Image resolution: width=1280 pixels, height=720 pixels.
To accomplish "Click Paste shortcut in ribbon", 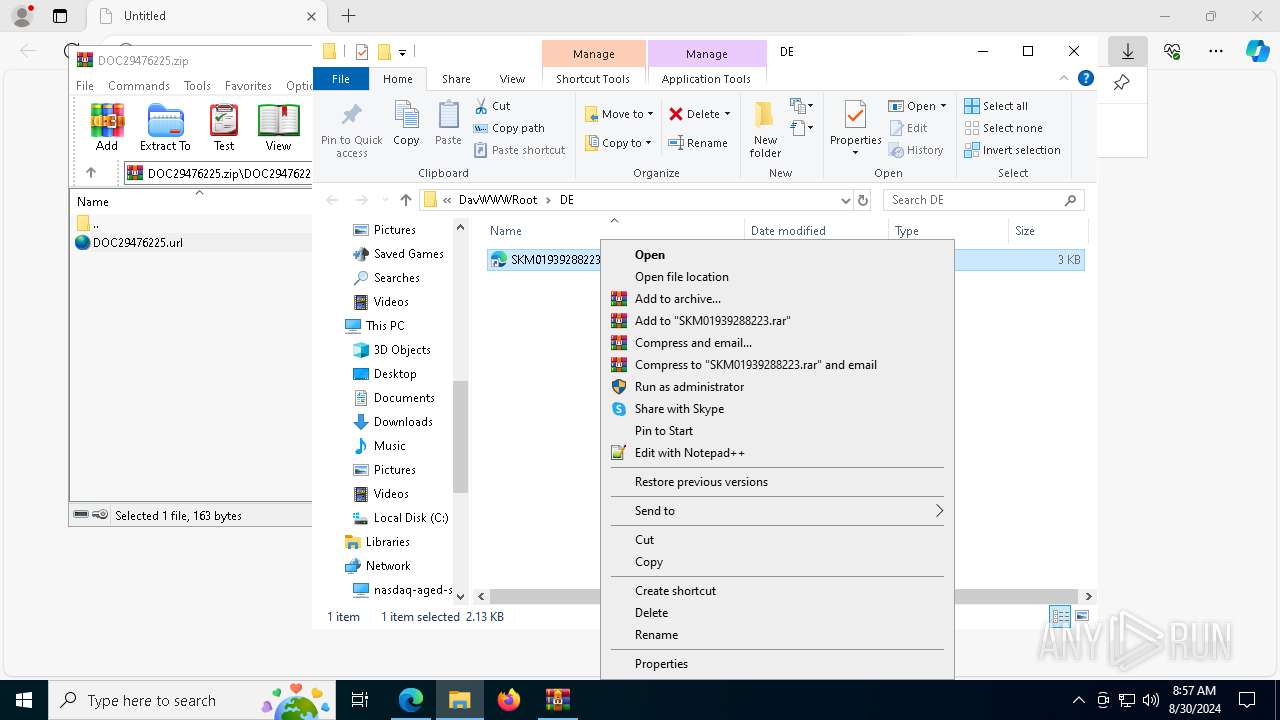I will [520, 150].
